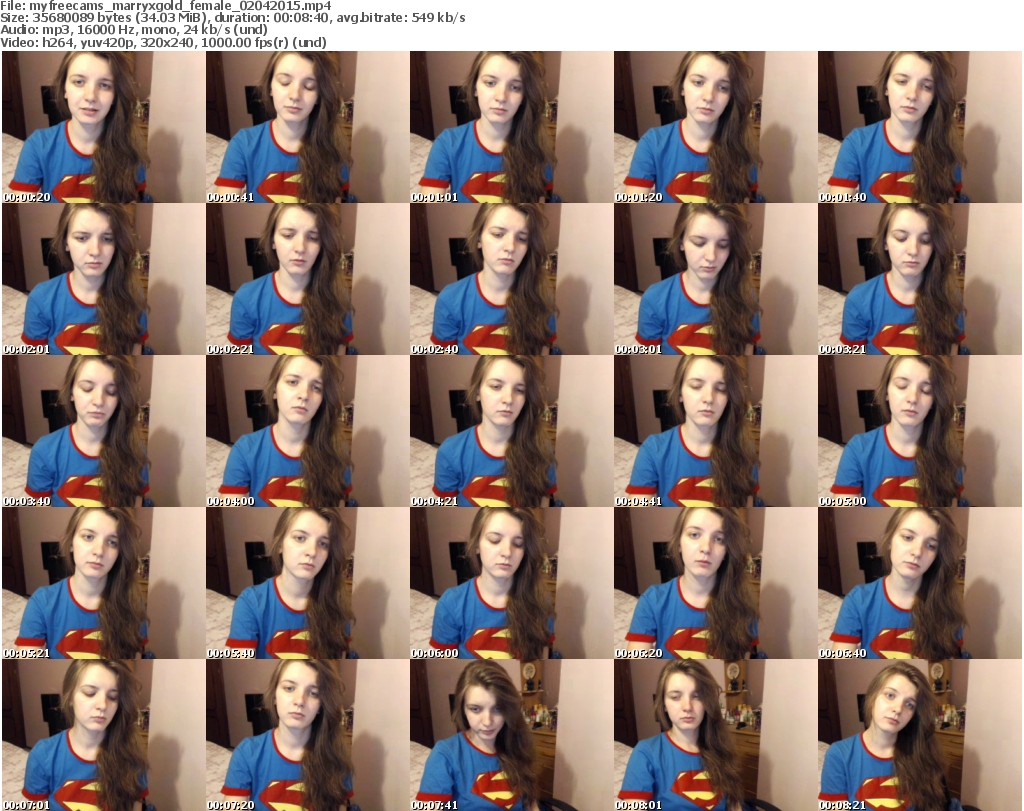
Task: Open the frame at 00:03:01
Action: pyautogui.click(x=716, y=279)
